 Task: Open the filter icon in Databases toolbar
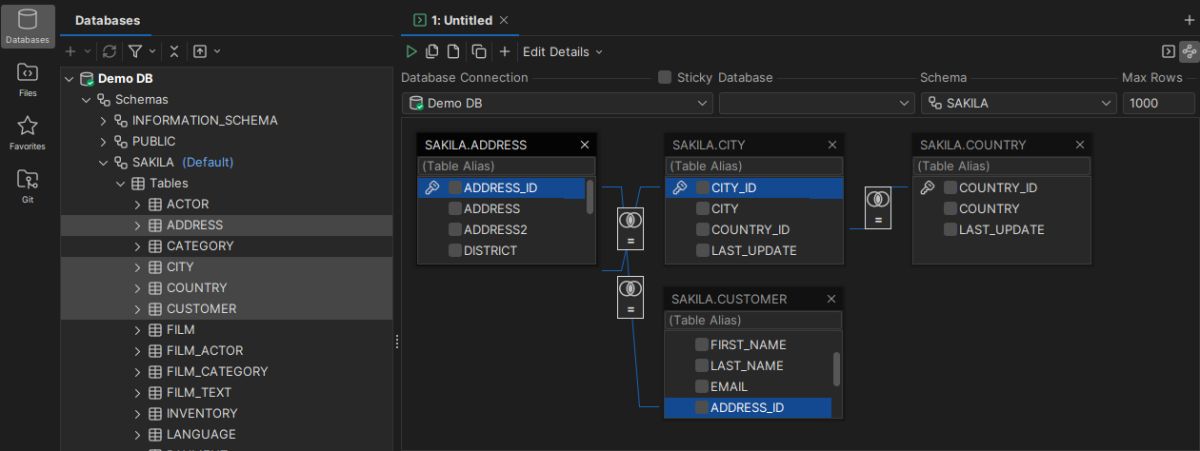point(136,50)
